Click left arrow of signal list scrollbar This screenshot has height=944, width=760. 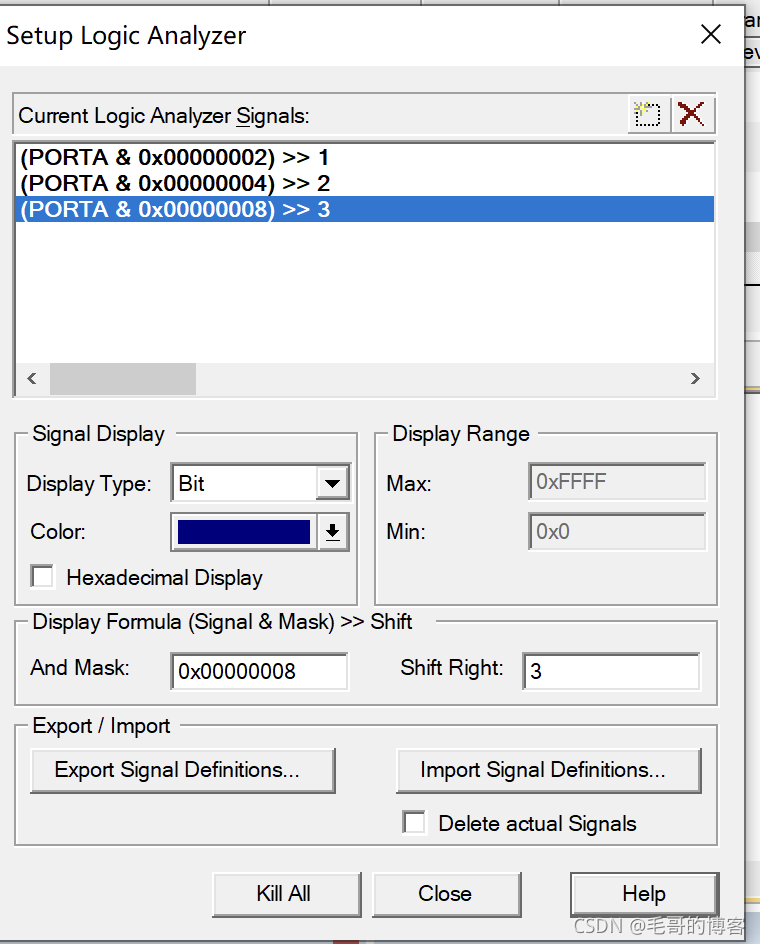coord(32,379)
